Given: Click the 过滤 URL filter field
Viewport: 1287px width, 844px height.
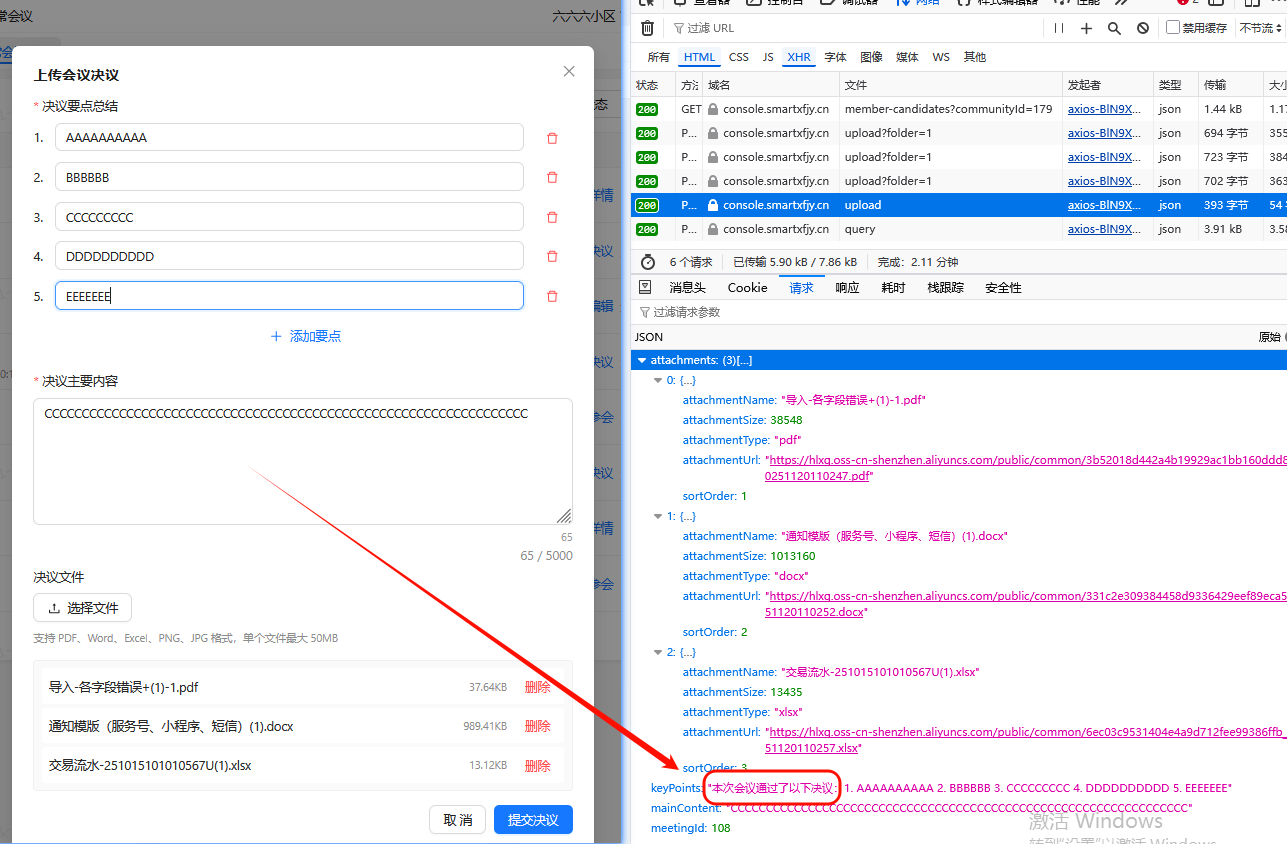Looking at the screenshot, I should pyautogui.click(x=760, y=27).
